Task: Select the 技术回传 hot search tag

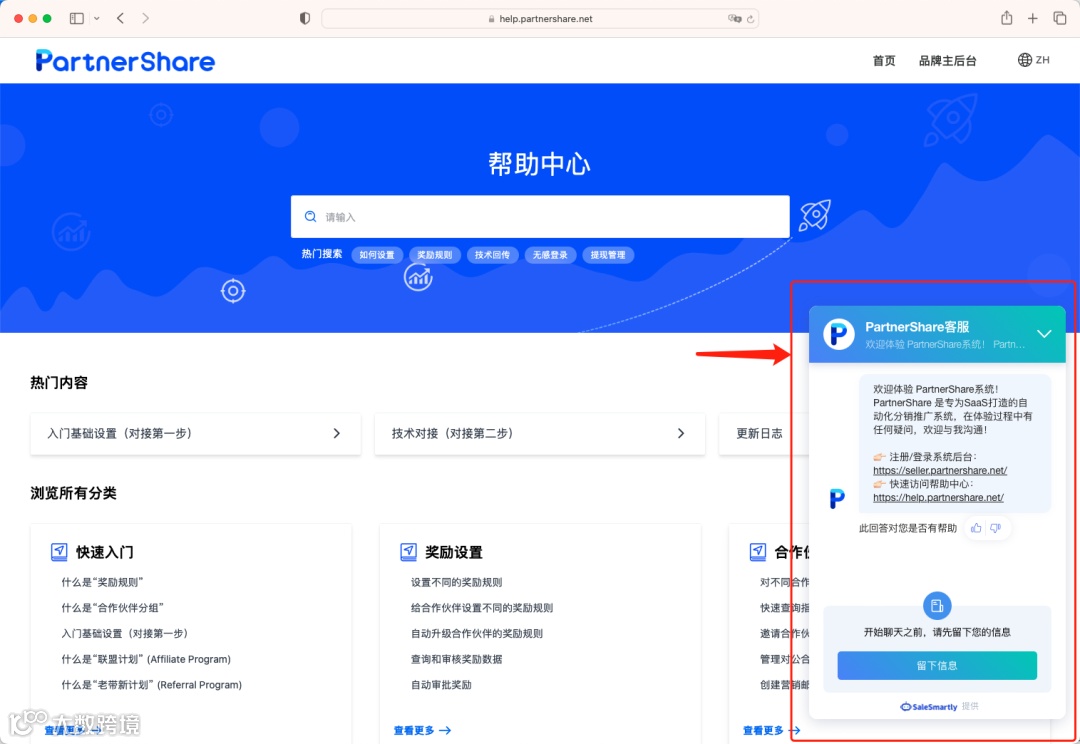Action: pyautogui.click(x=492, y=255)
